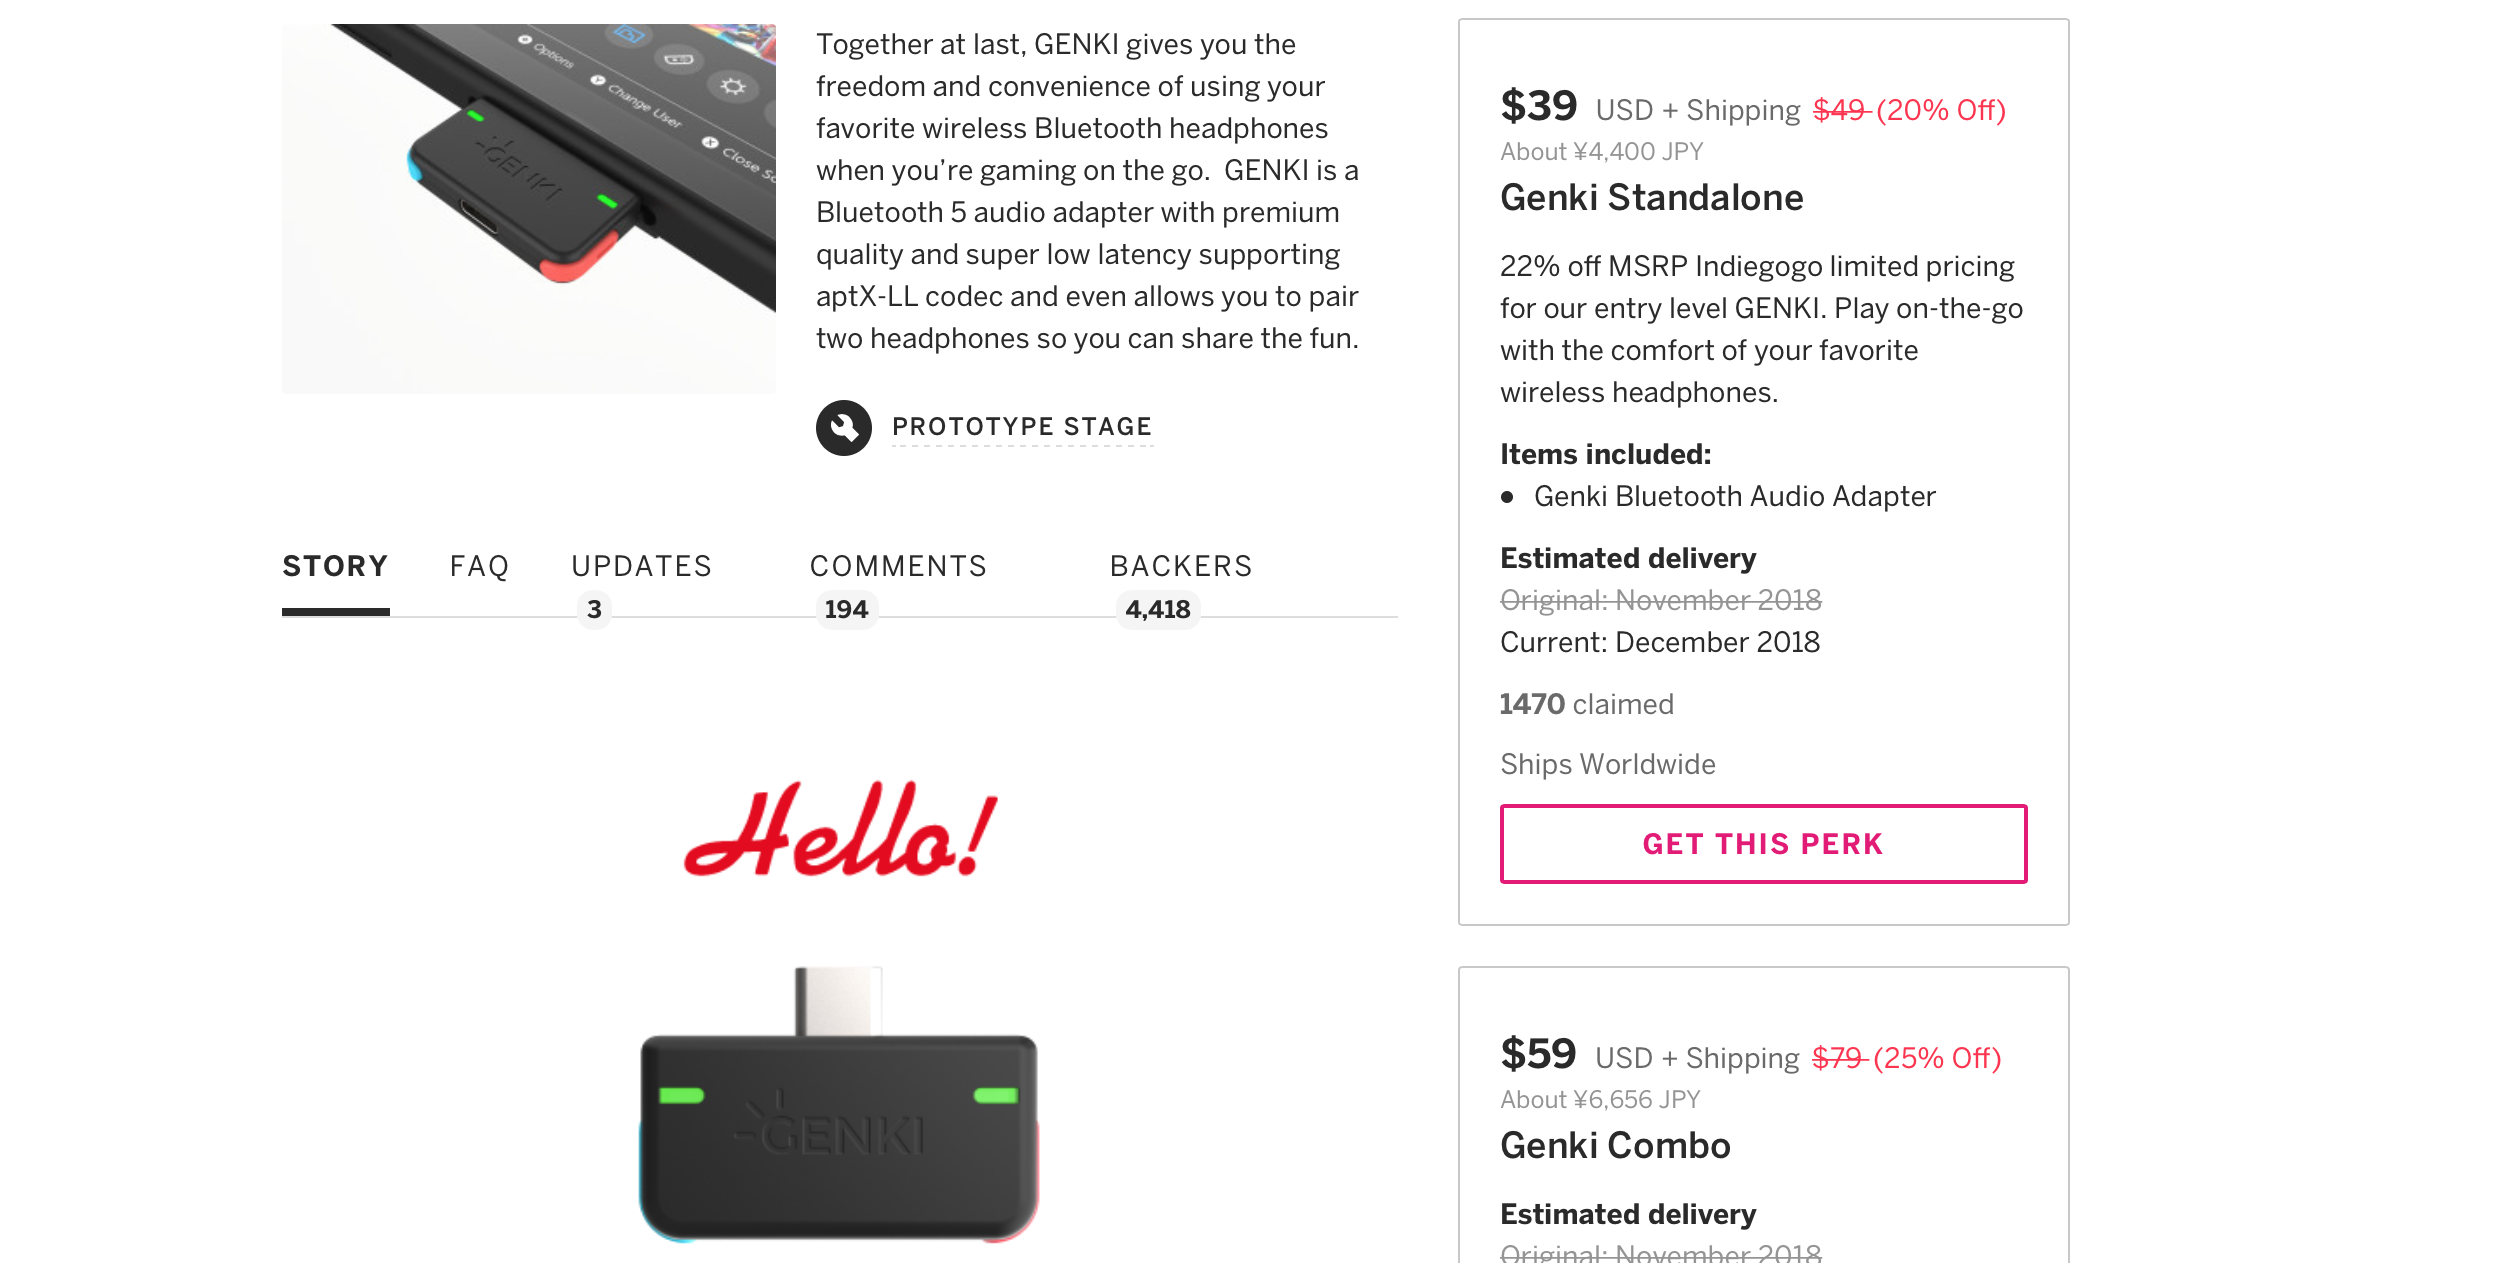Click the prototype stage wrench icon
The height and width of the screenshot is (1263, 2512).
tap(843, 428)
